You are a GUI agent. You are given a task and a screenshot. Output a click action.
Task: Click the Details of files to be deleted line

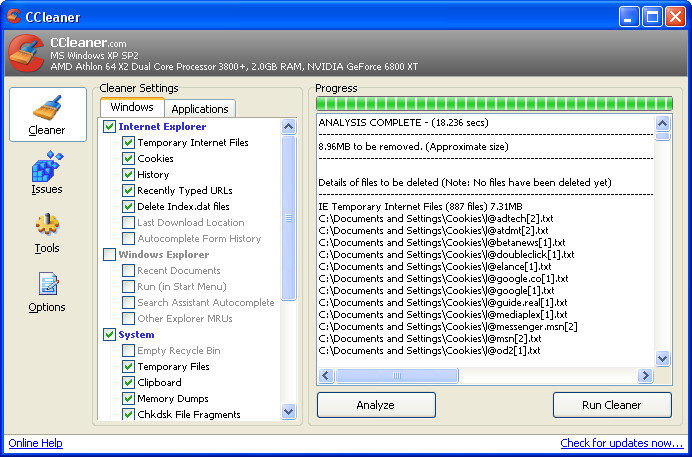(465, 183)
